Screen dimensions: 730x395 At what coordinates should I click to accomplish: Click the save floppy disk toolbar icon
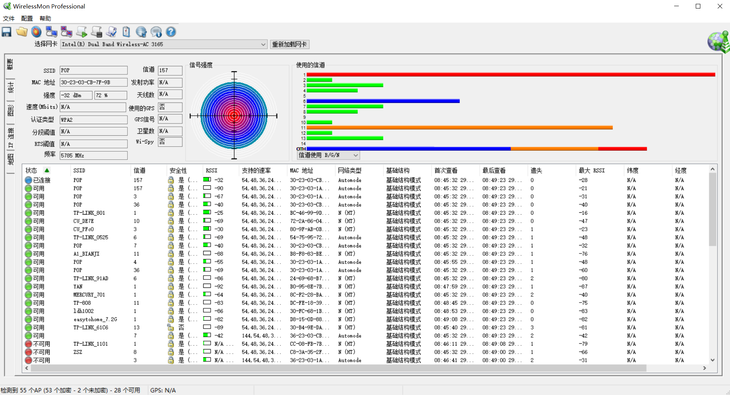7,32
